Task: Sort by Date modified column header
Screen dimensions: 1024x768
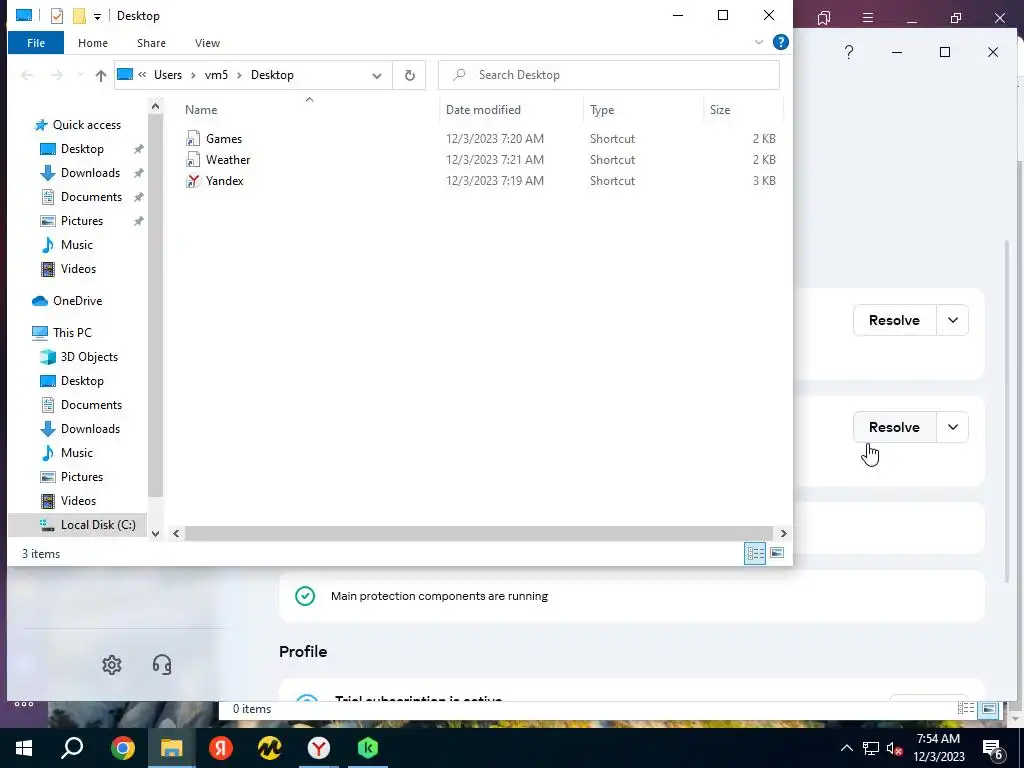Action: coord(511,110)
